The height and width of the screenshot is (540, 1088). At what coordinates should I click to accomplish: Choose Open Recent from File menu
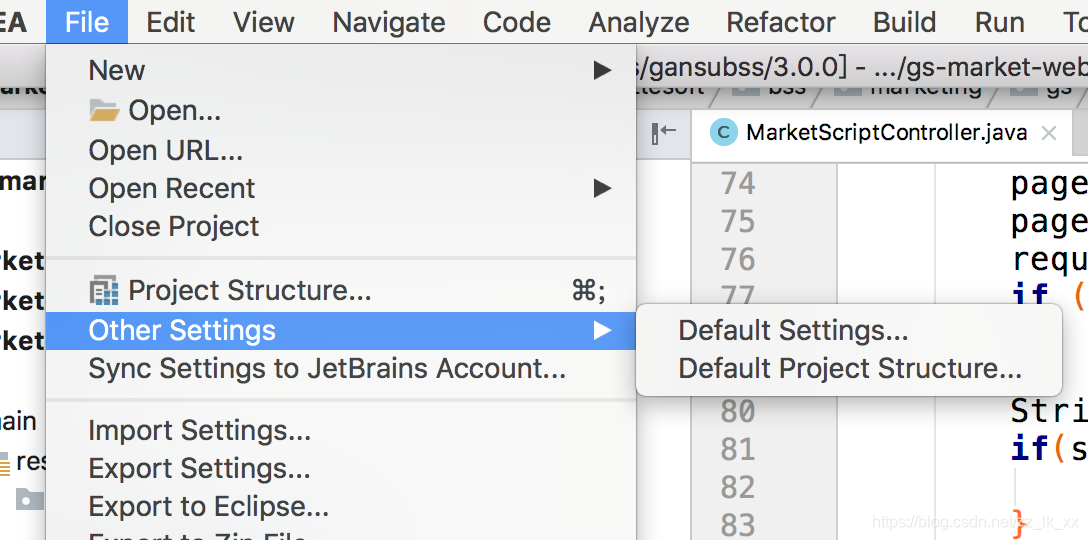pos(341,188)
